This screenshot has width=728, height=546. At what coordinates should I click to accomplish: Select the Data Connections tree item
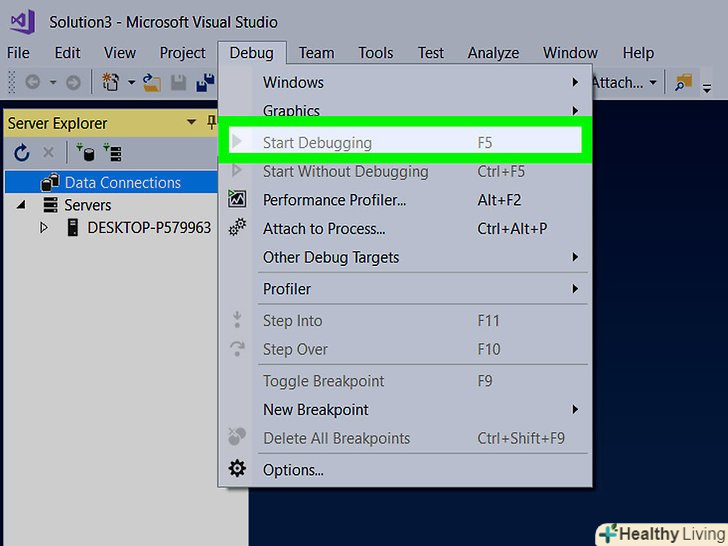122,183
